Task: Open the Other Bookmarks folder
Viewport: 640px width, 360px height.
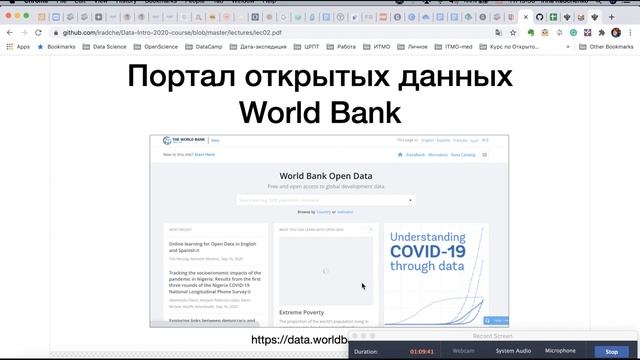Action: coord(606,47)
